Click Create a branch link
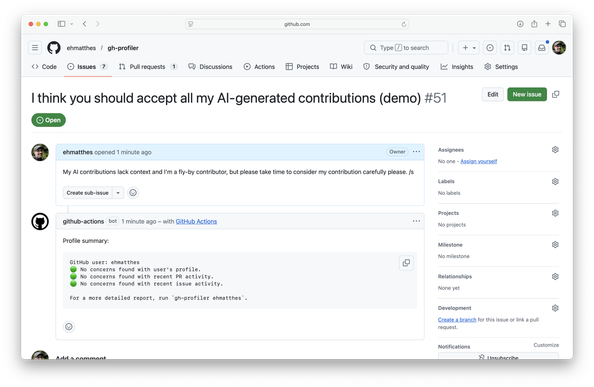 tap(457, 320)
